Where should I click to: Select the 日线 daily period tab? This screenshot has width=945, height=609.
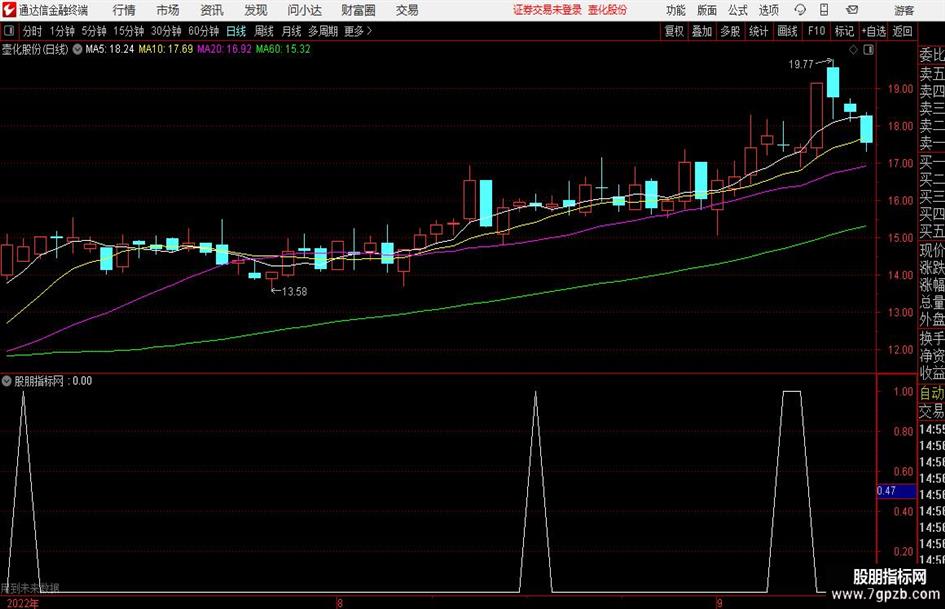(236, 31)
